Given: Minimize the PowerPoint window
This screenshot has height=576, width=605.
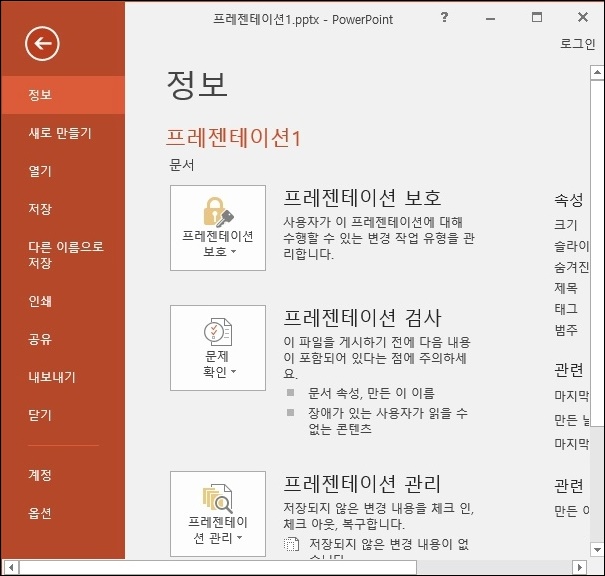Looking at the screenshot, I should pyautogui.click(x=490, y=18).
